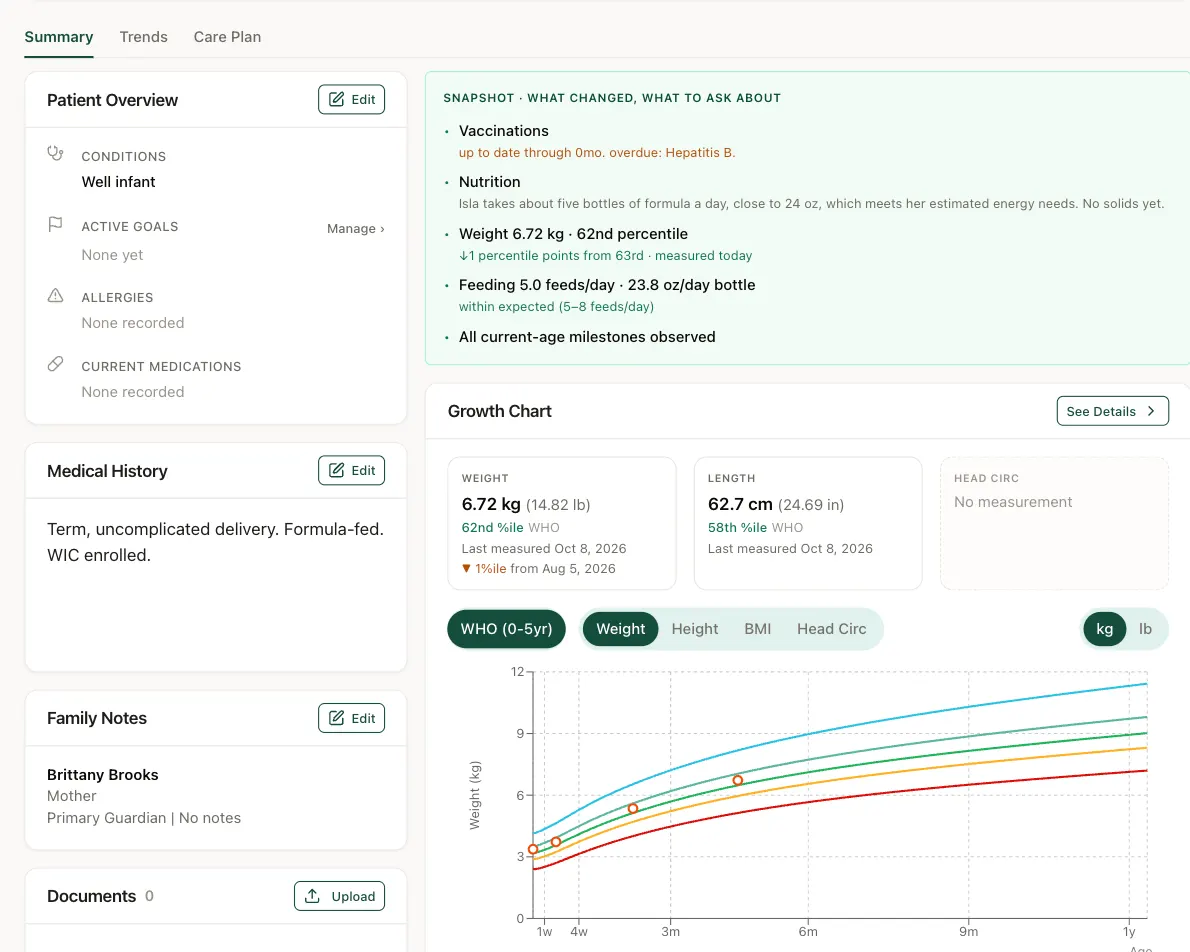Click the birth weight data point on chart
Screen dimensions: 1190x952
[533, 849]
